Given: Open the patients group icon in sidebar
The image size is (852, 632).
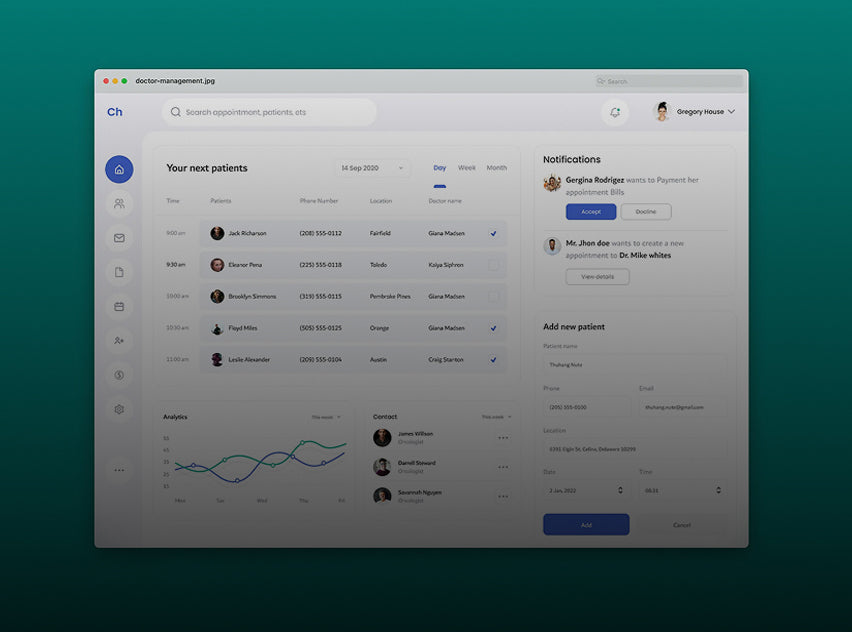Looking at the screenshot, I should tap(119, 204).
